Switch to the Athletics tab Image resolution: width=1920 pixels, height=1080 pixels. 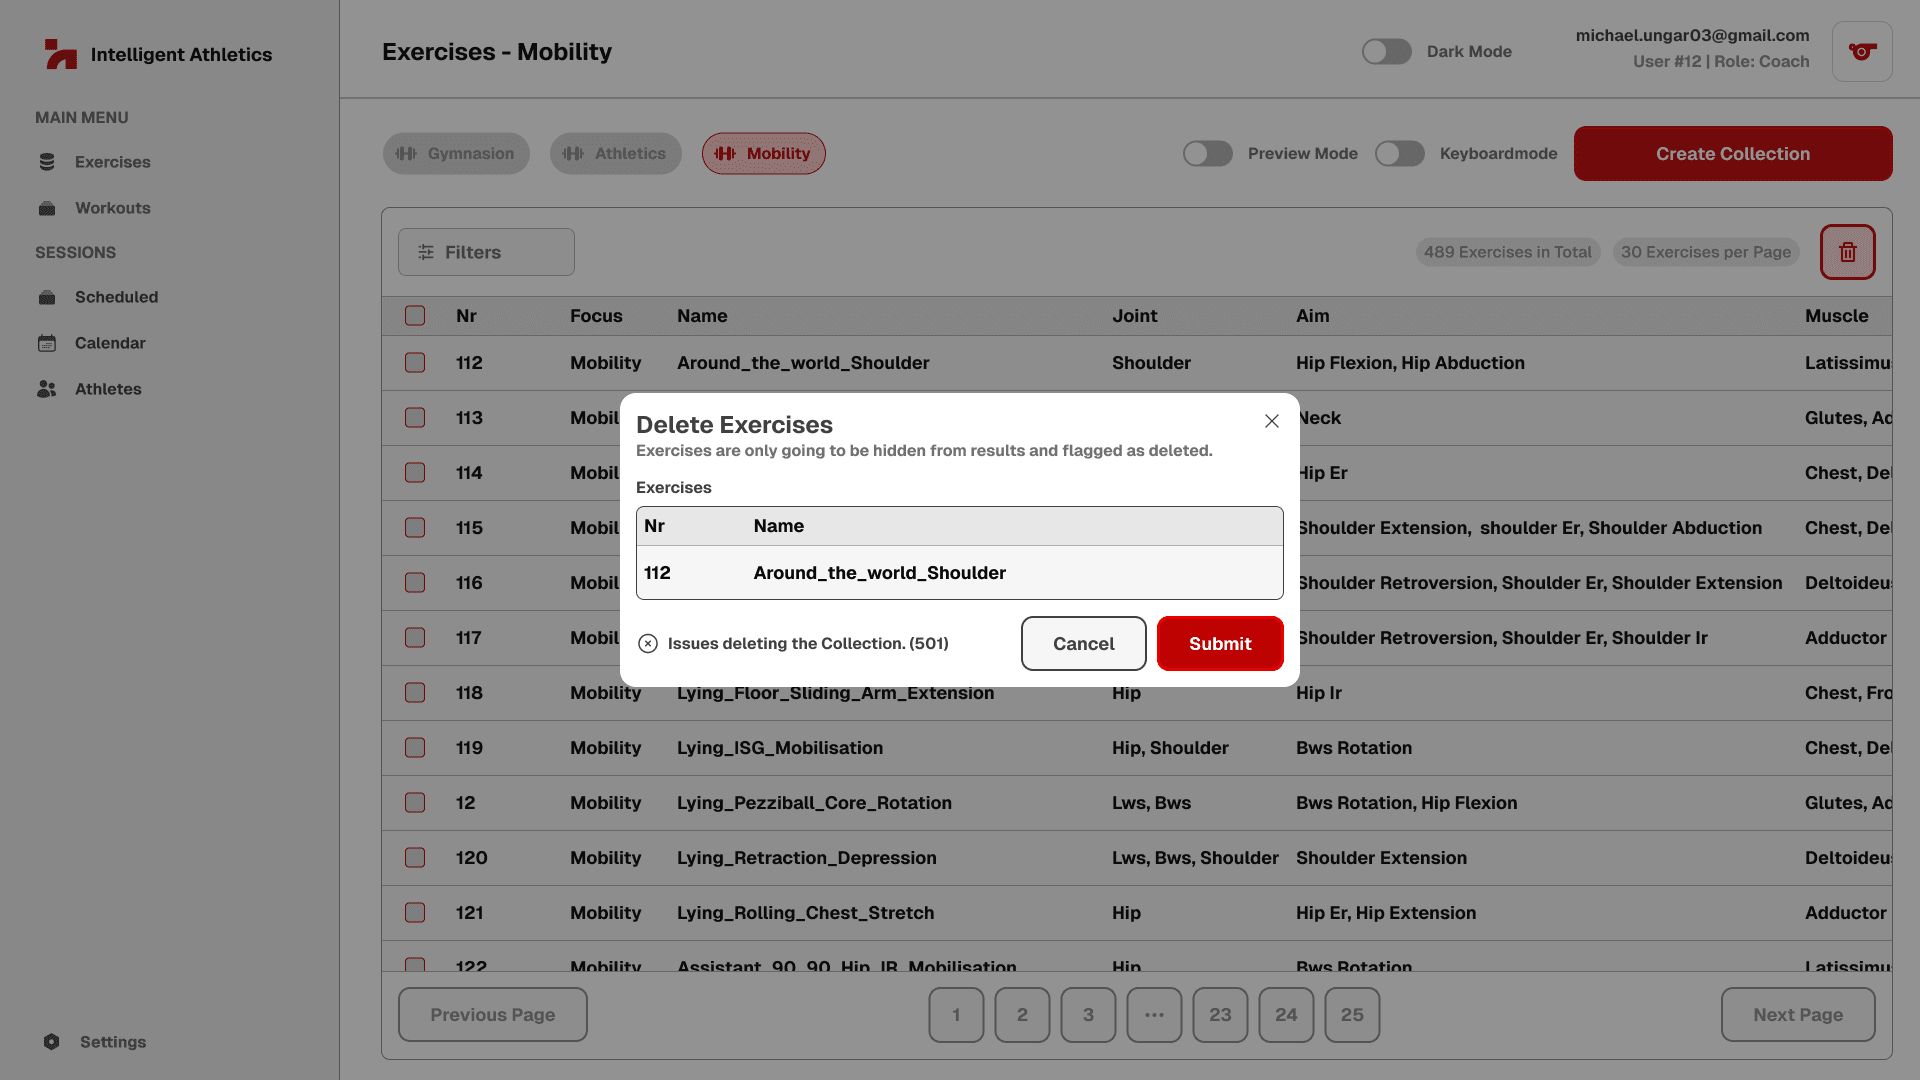click(615, 154)
